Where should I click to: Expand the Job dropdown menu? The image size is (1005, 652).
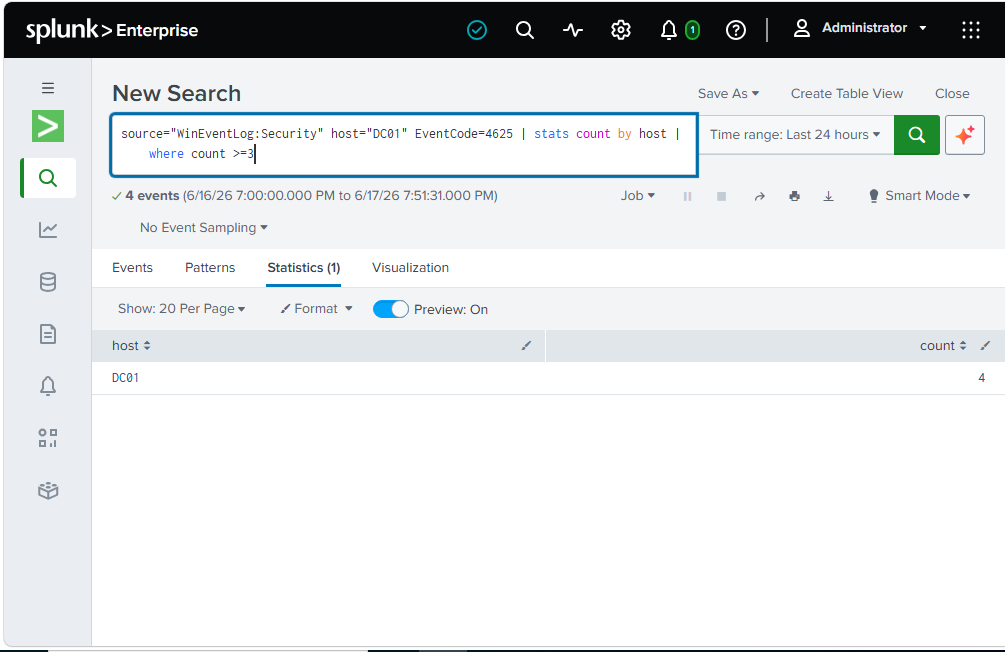coord(637,196)
